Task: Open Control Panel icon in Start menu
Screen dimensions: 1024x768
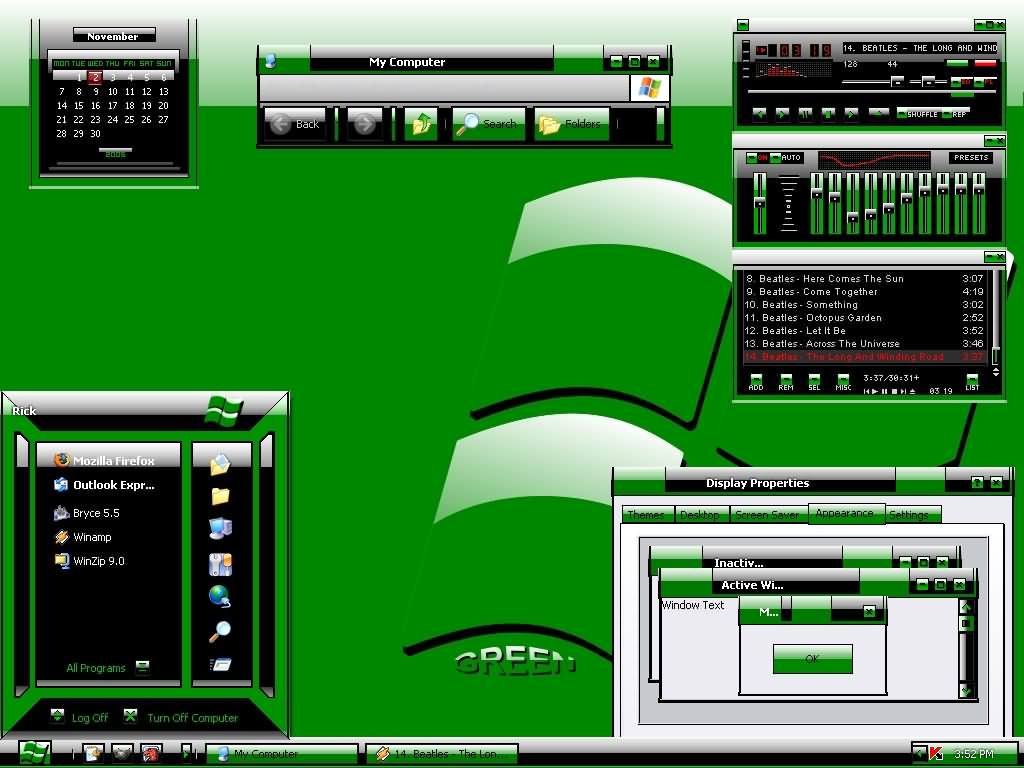Action: [x=221, y=564]
